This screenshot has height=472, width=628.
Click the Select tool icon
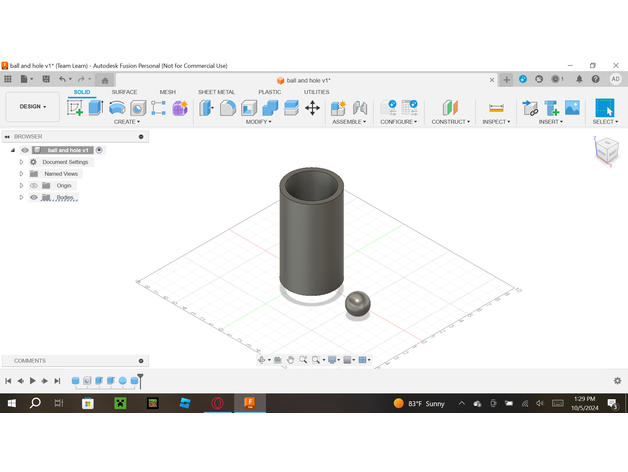click(604, 108)
